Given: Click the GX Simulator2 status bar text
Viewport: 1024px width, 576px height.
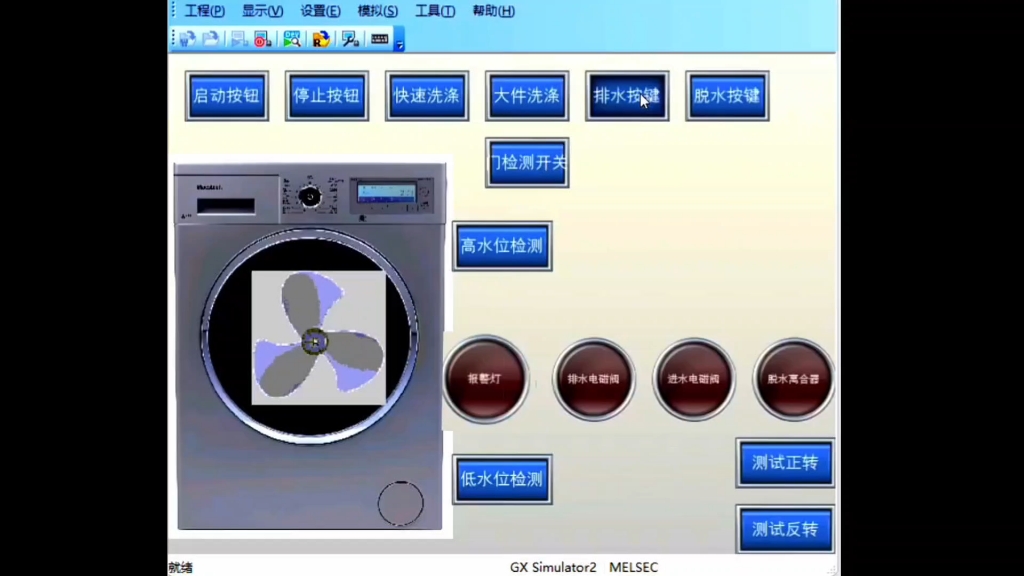Looking at the screenshot, I should pyautogui.click(x=553, y=568).
